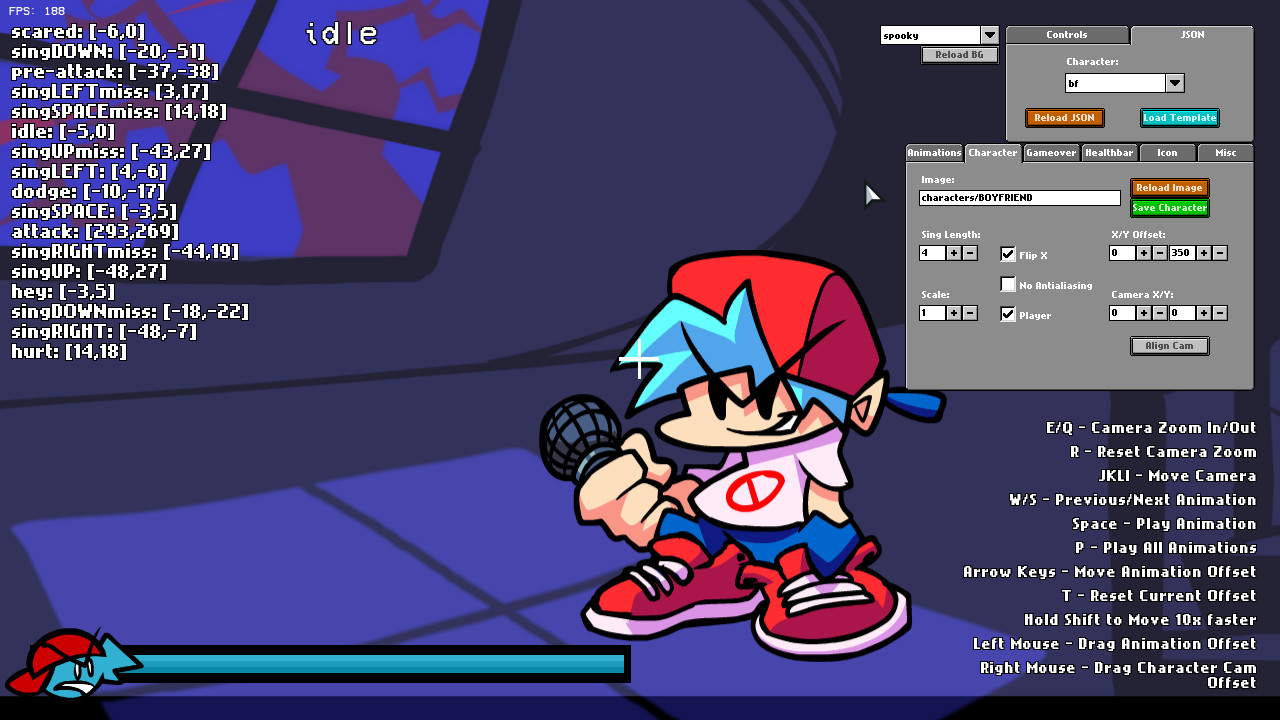Click the 'pre-attack: [-37,-38]' entry
The width and height of the screenshot is (1280, 720).
tap(115, 71)
